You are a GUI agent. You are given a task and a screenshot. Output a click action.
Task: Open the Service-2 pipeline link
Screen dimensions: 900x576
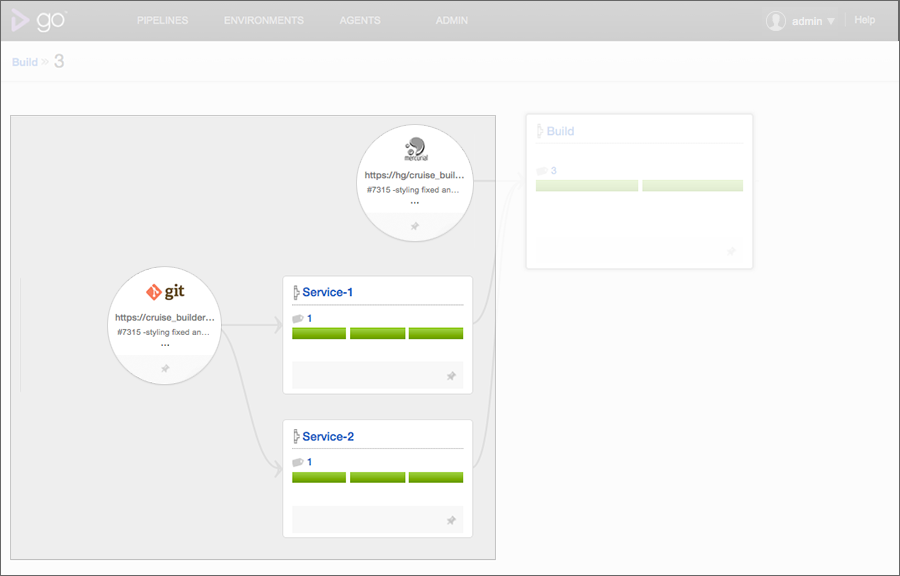click(327, 437)
